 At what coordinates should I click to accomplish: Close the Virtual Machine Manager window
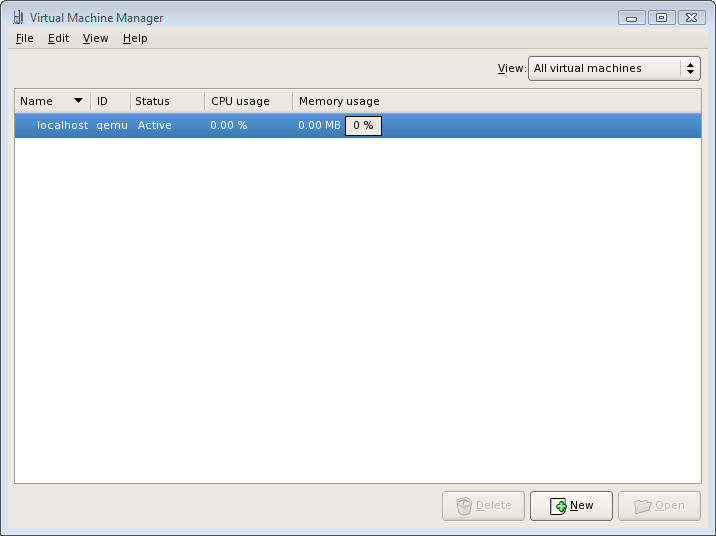(691, 17)
